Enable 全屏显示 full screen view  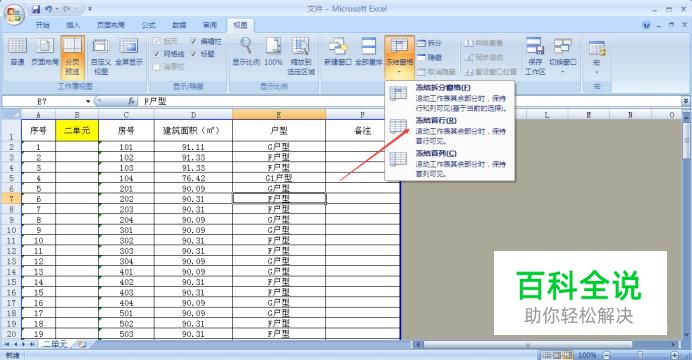[x=129, y=52]
